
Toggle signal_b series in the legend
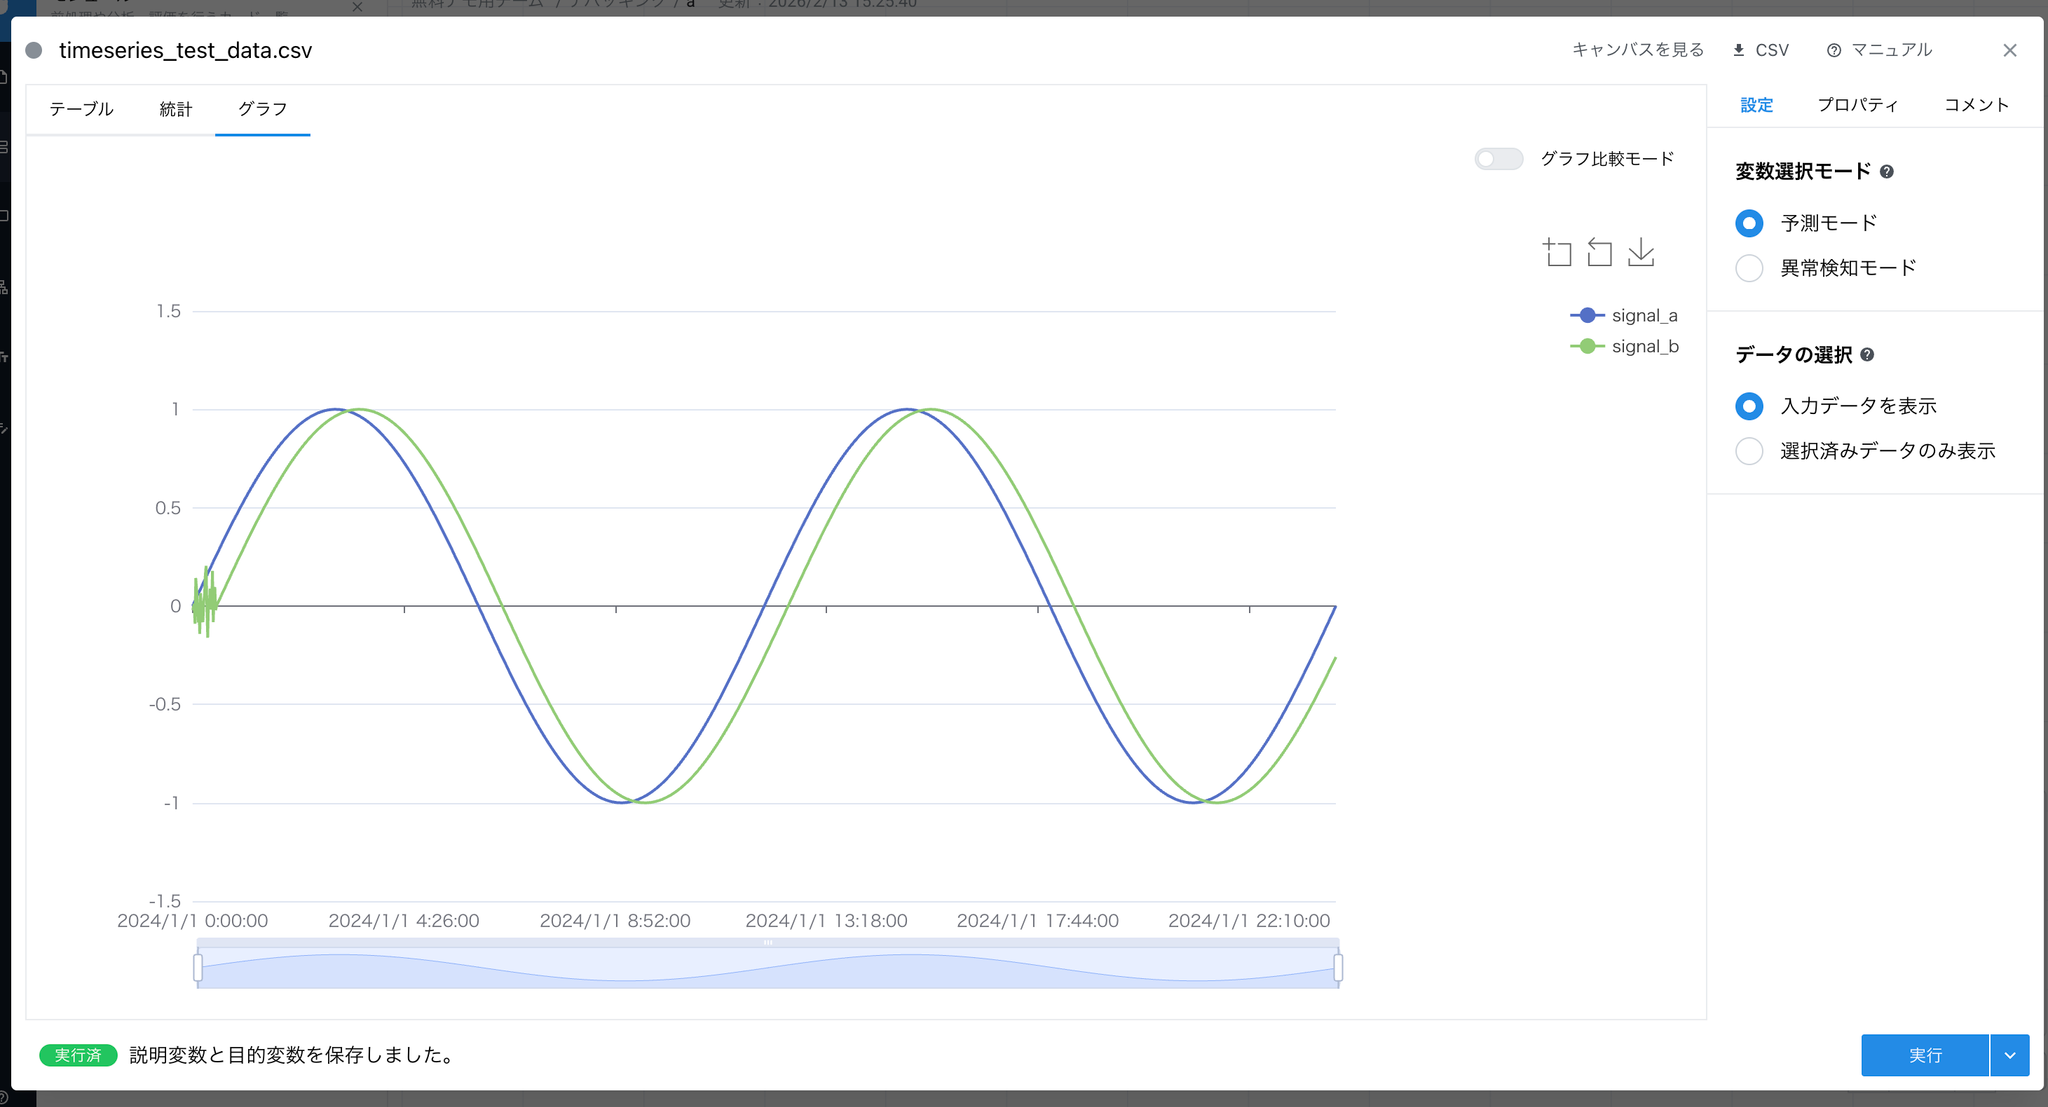click(1624, 347)
